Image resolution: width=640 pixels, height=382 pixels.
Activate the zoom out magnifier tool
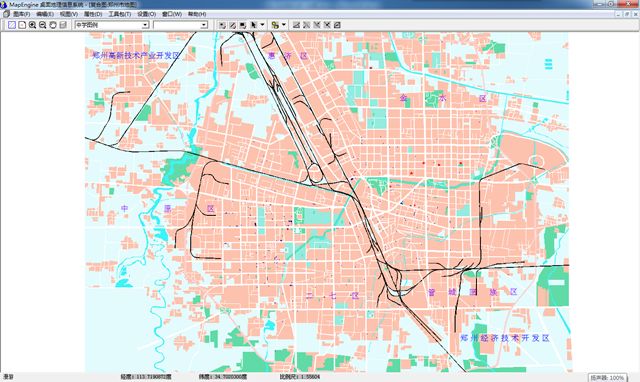click(x=42, y=25)
